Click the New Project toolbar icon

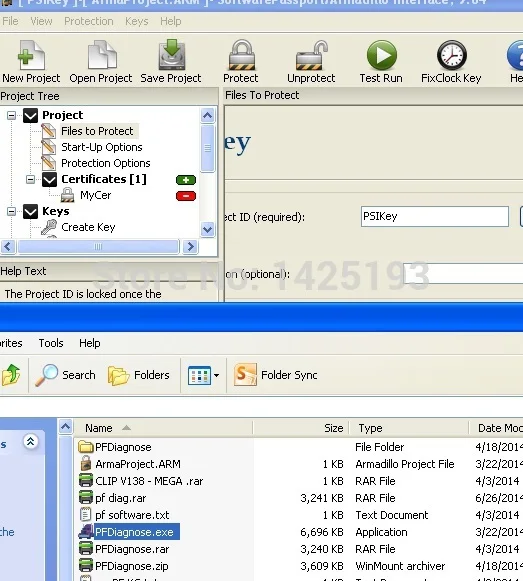31,55
